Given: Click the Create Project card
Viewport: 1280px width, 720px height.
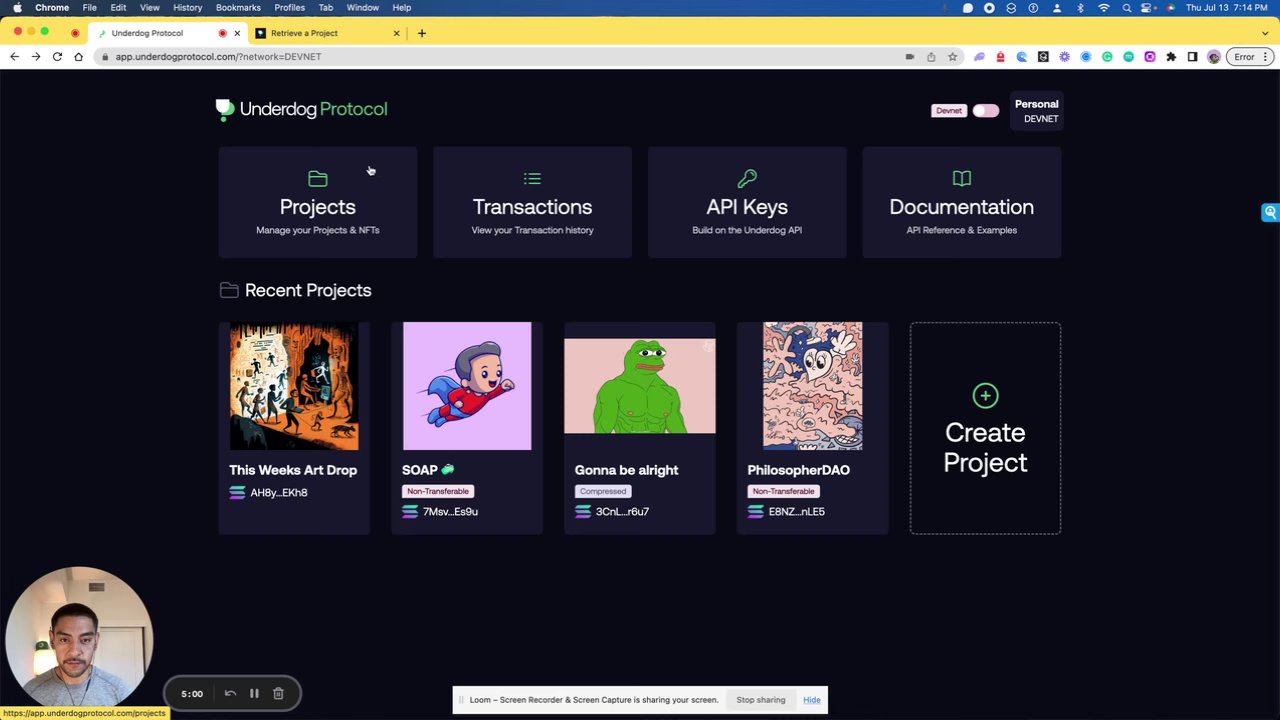Looking at the screenshot, I should coord(985,428).
